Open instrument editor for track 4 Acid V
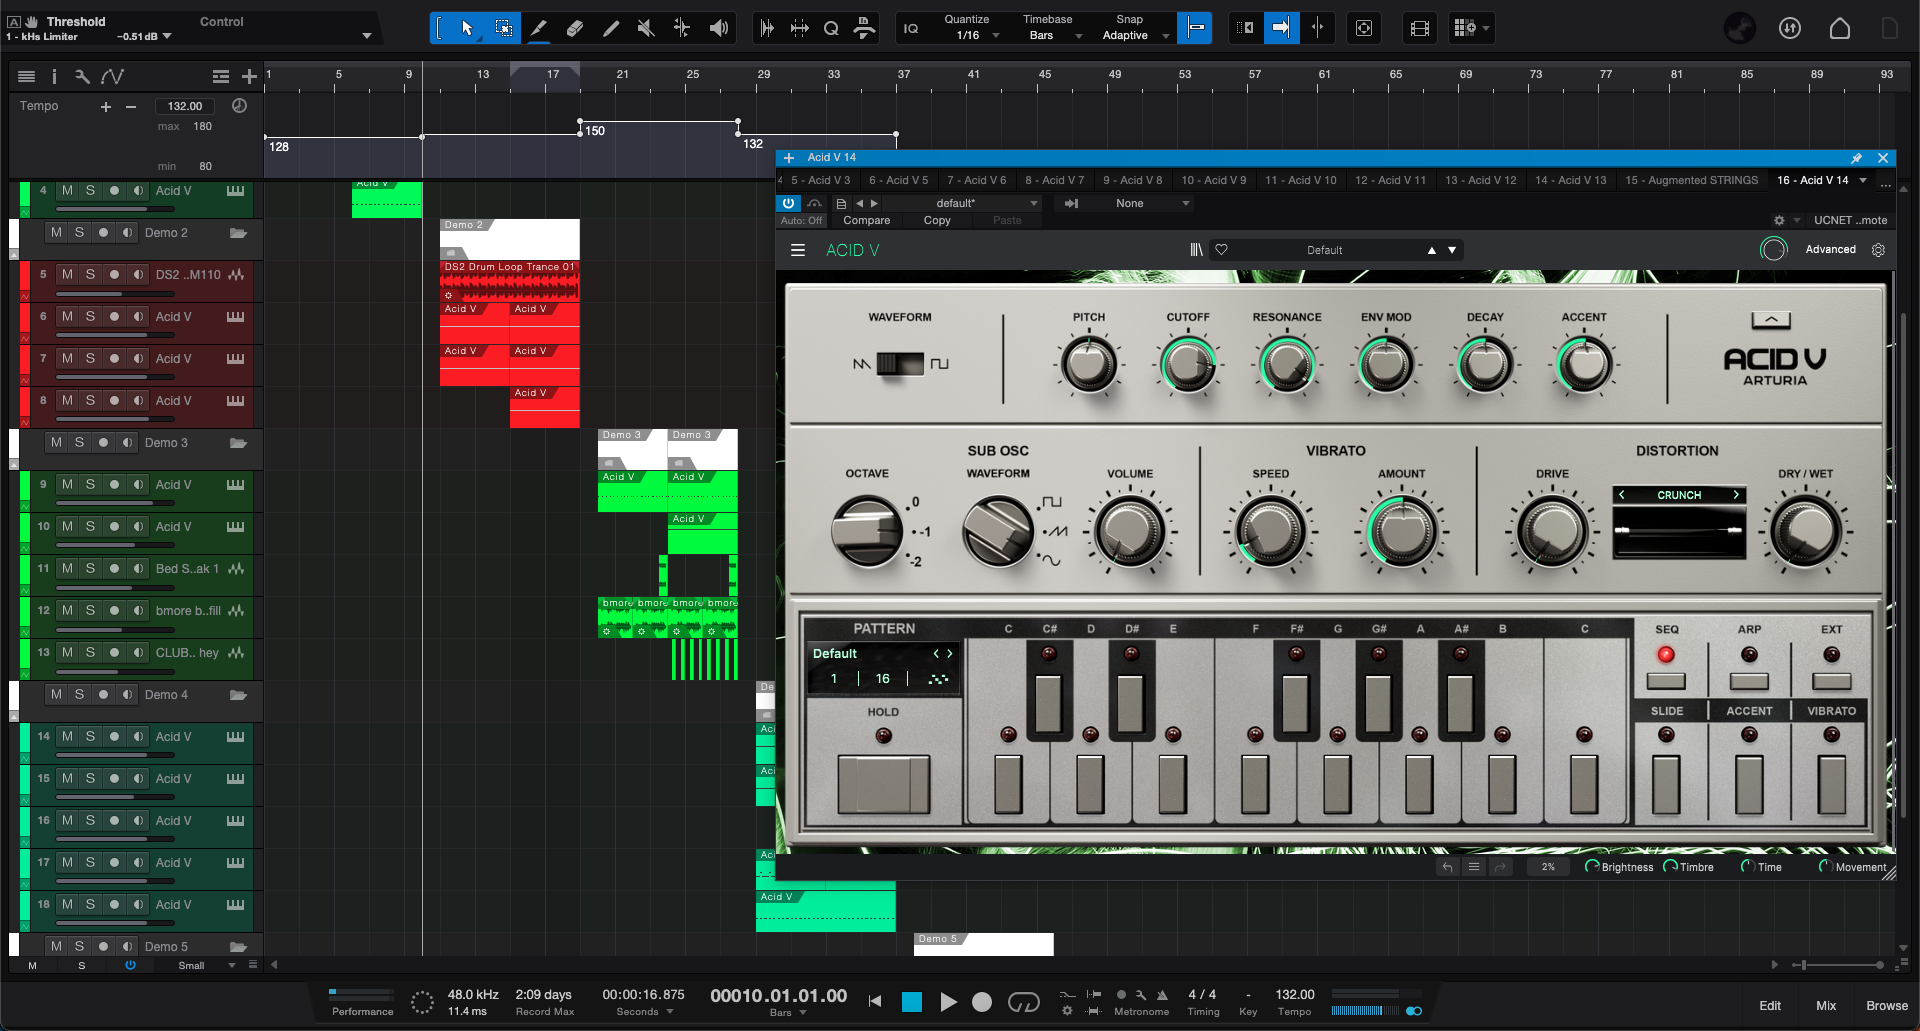 tap(236, 190)
